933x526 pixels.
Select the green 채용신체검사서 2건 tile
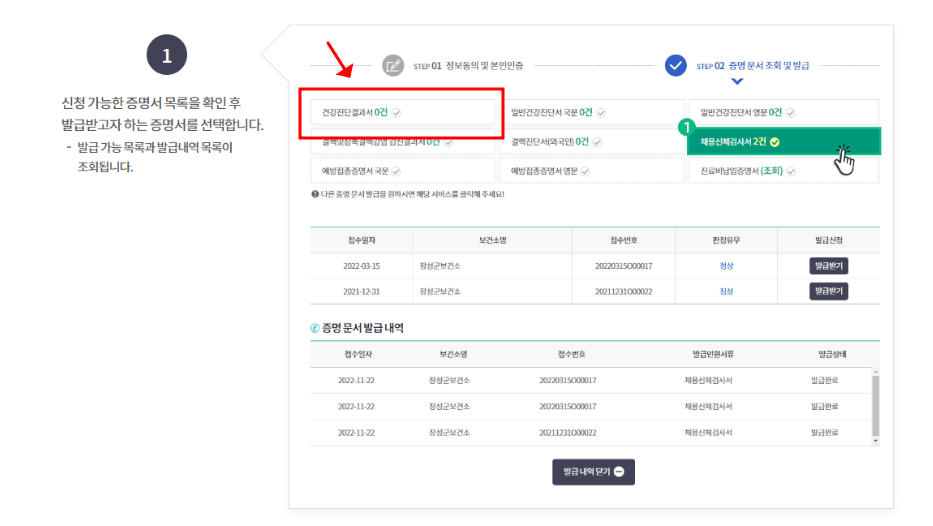pyautogui.click(x=784, y=142)
